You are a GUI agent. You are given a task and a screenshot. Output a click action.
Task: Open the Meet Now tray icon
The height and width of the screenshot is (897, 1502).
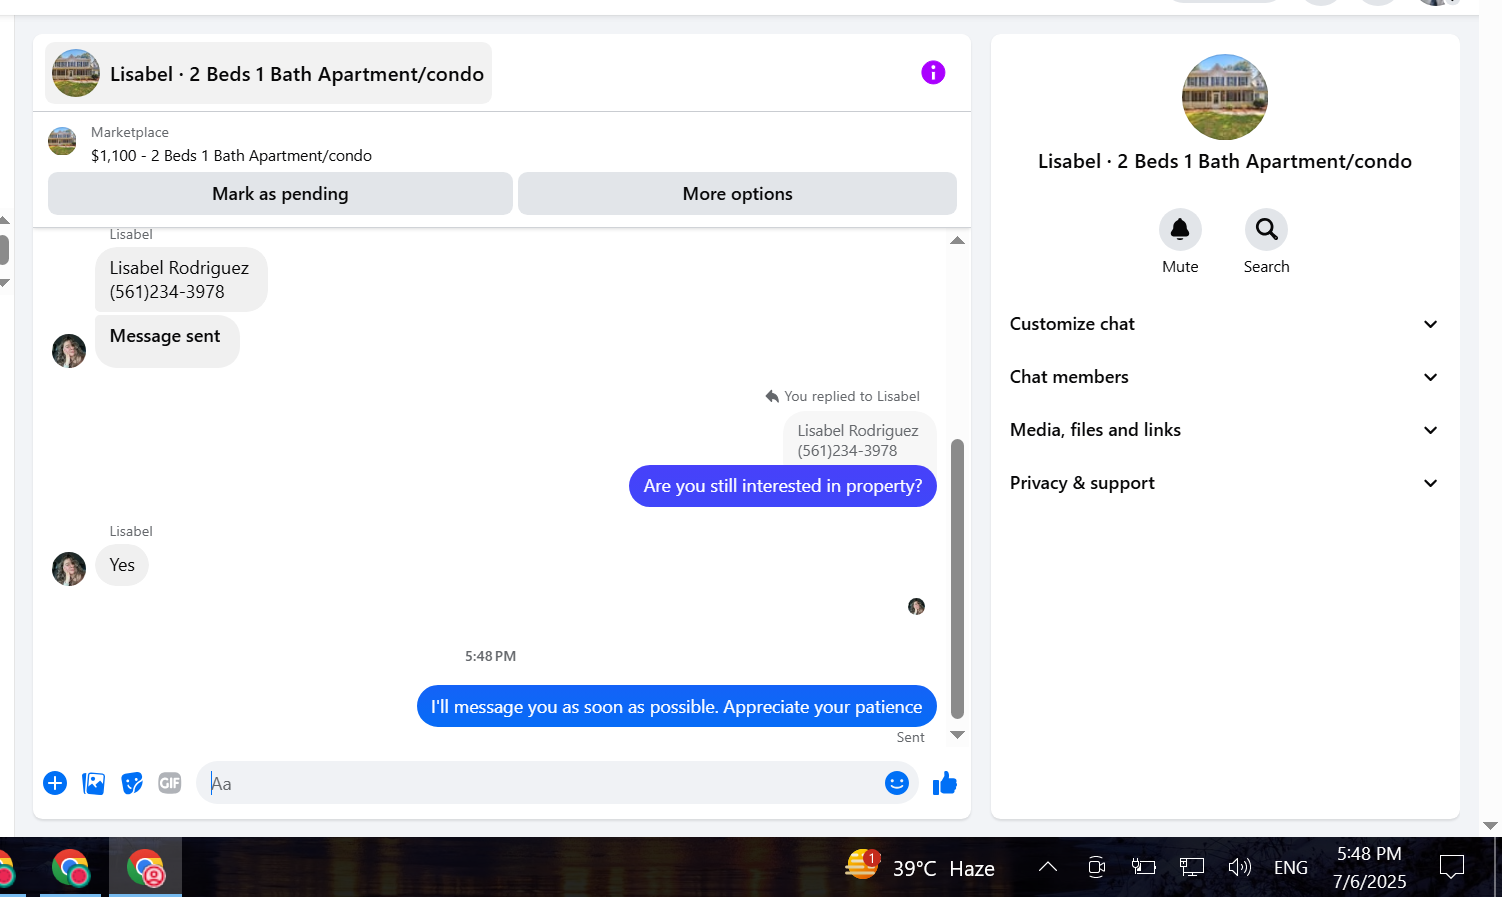(x=1096, y=867)
